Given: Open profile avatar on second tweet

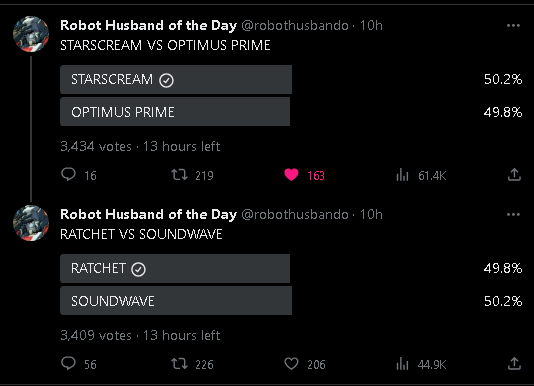Looking at the screenshot, I should click(x=31, y=223).
